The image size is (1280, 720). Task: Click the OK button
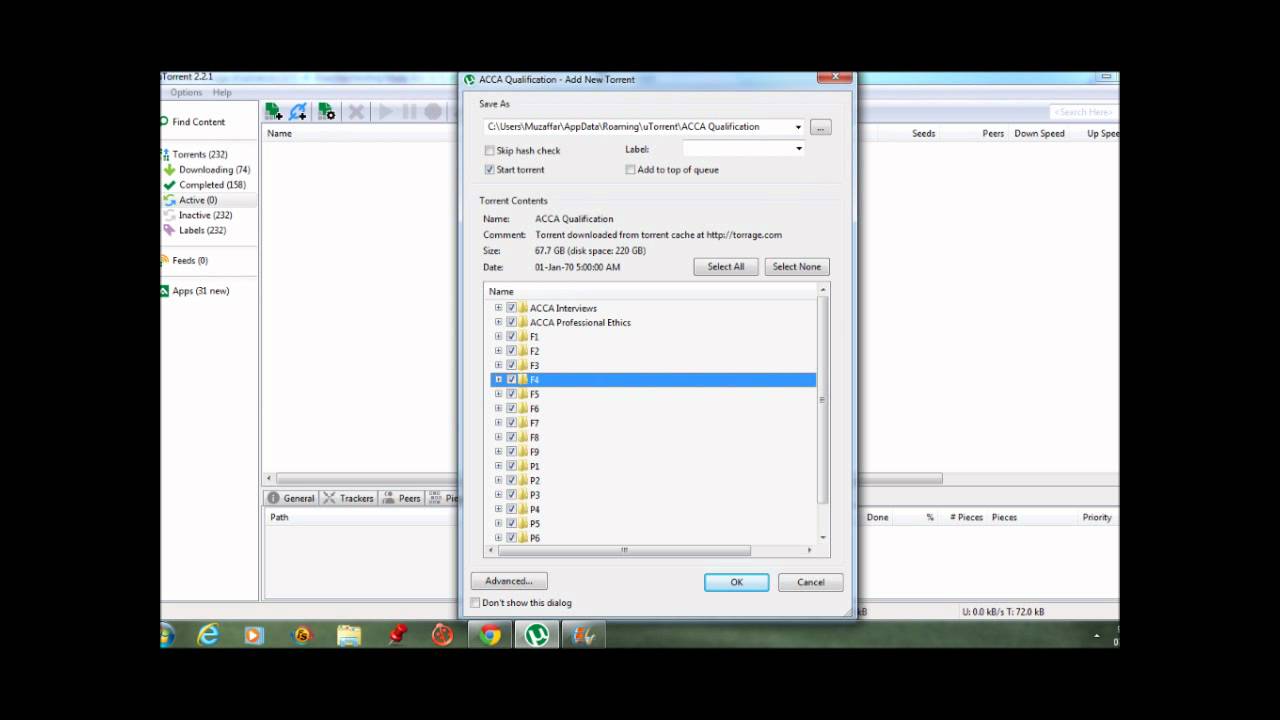tap(737, 582)
